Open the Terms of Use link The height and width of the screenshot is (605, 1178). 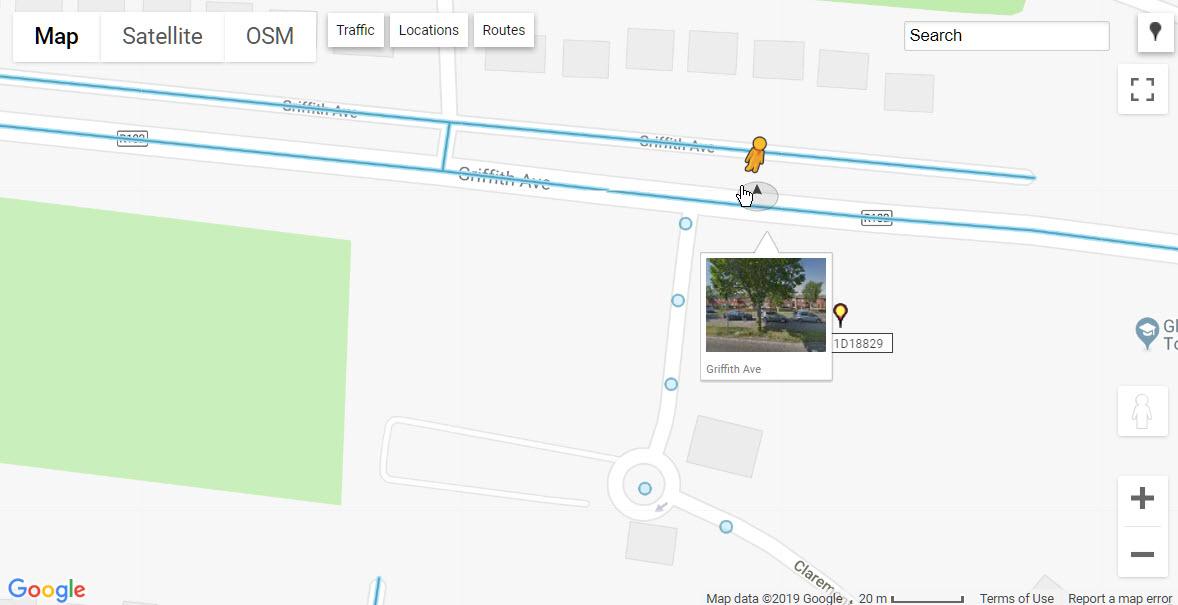coord(1016,598)
